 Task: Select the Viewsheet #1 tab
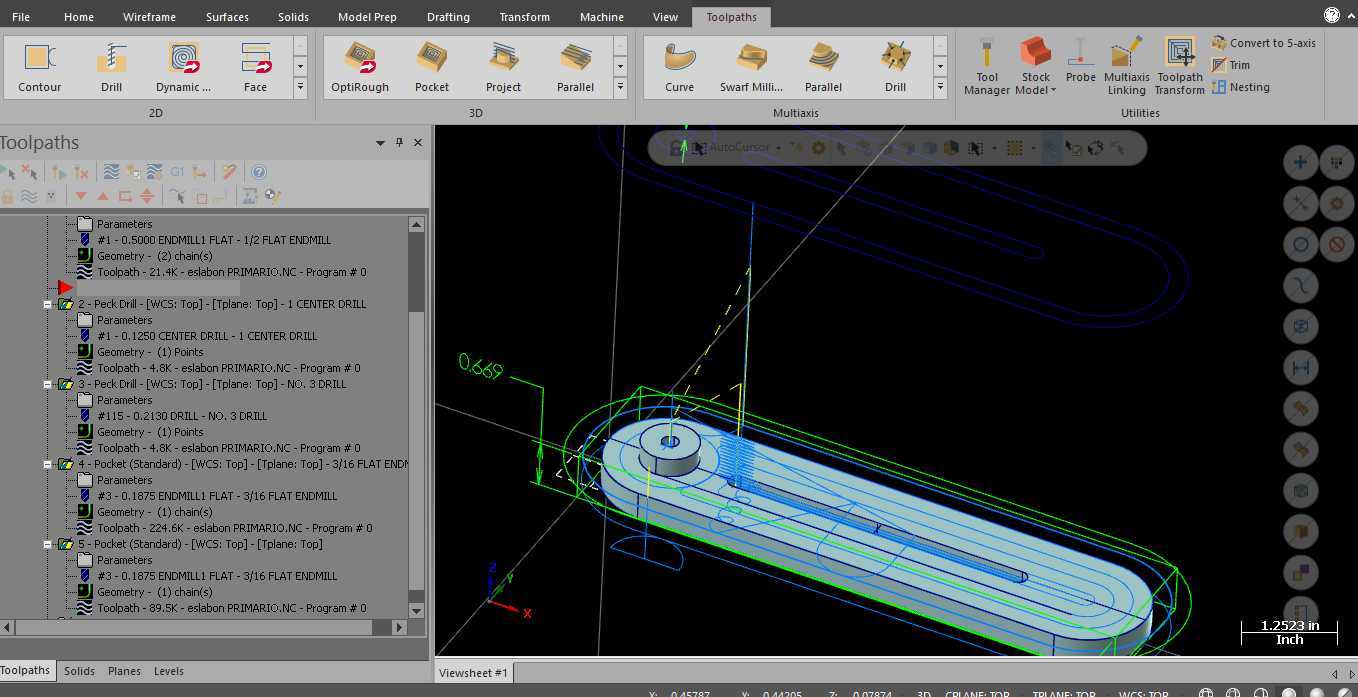(473, 672)
